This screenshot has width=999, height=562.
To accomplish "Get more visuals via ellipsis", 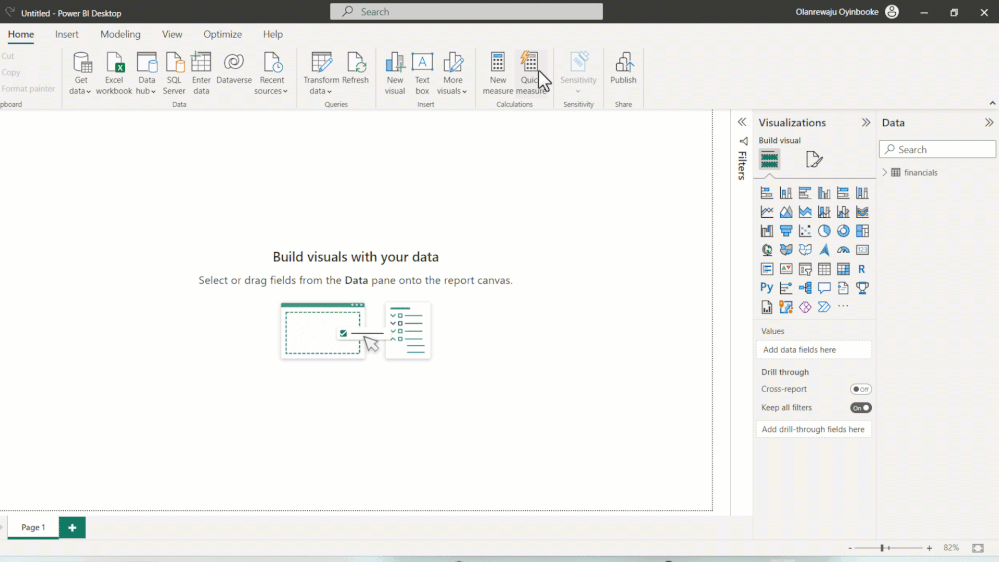I will click(x=843, y=306).
